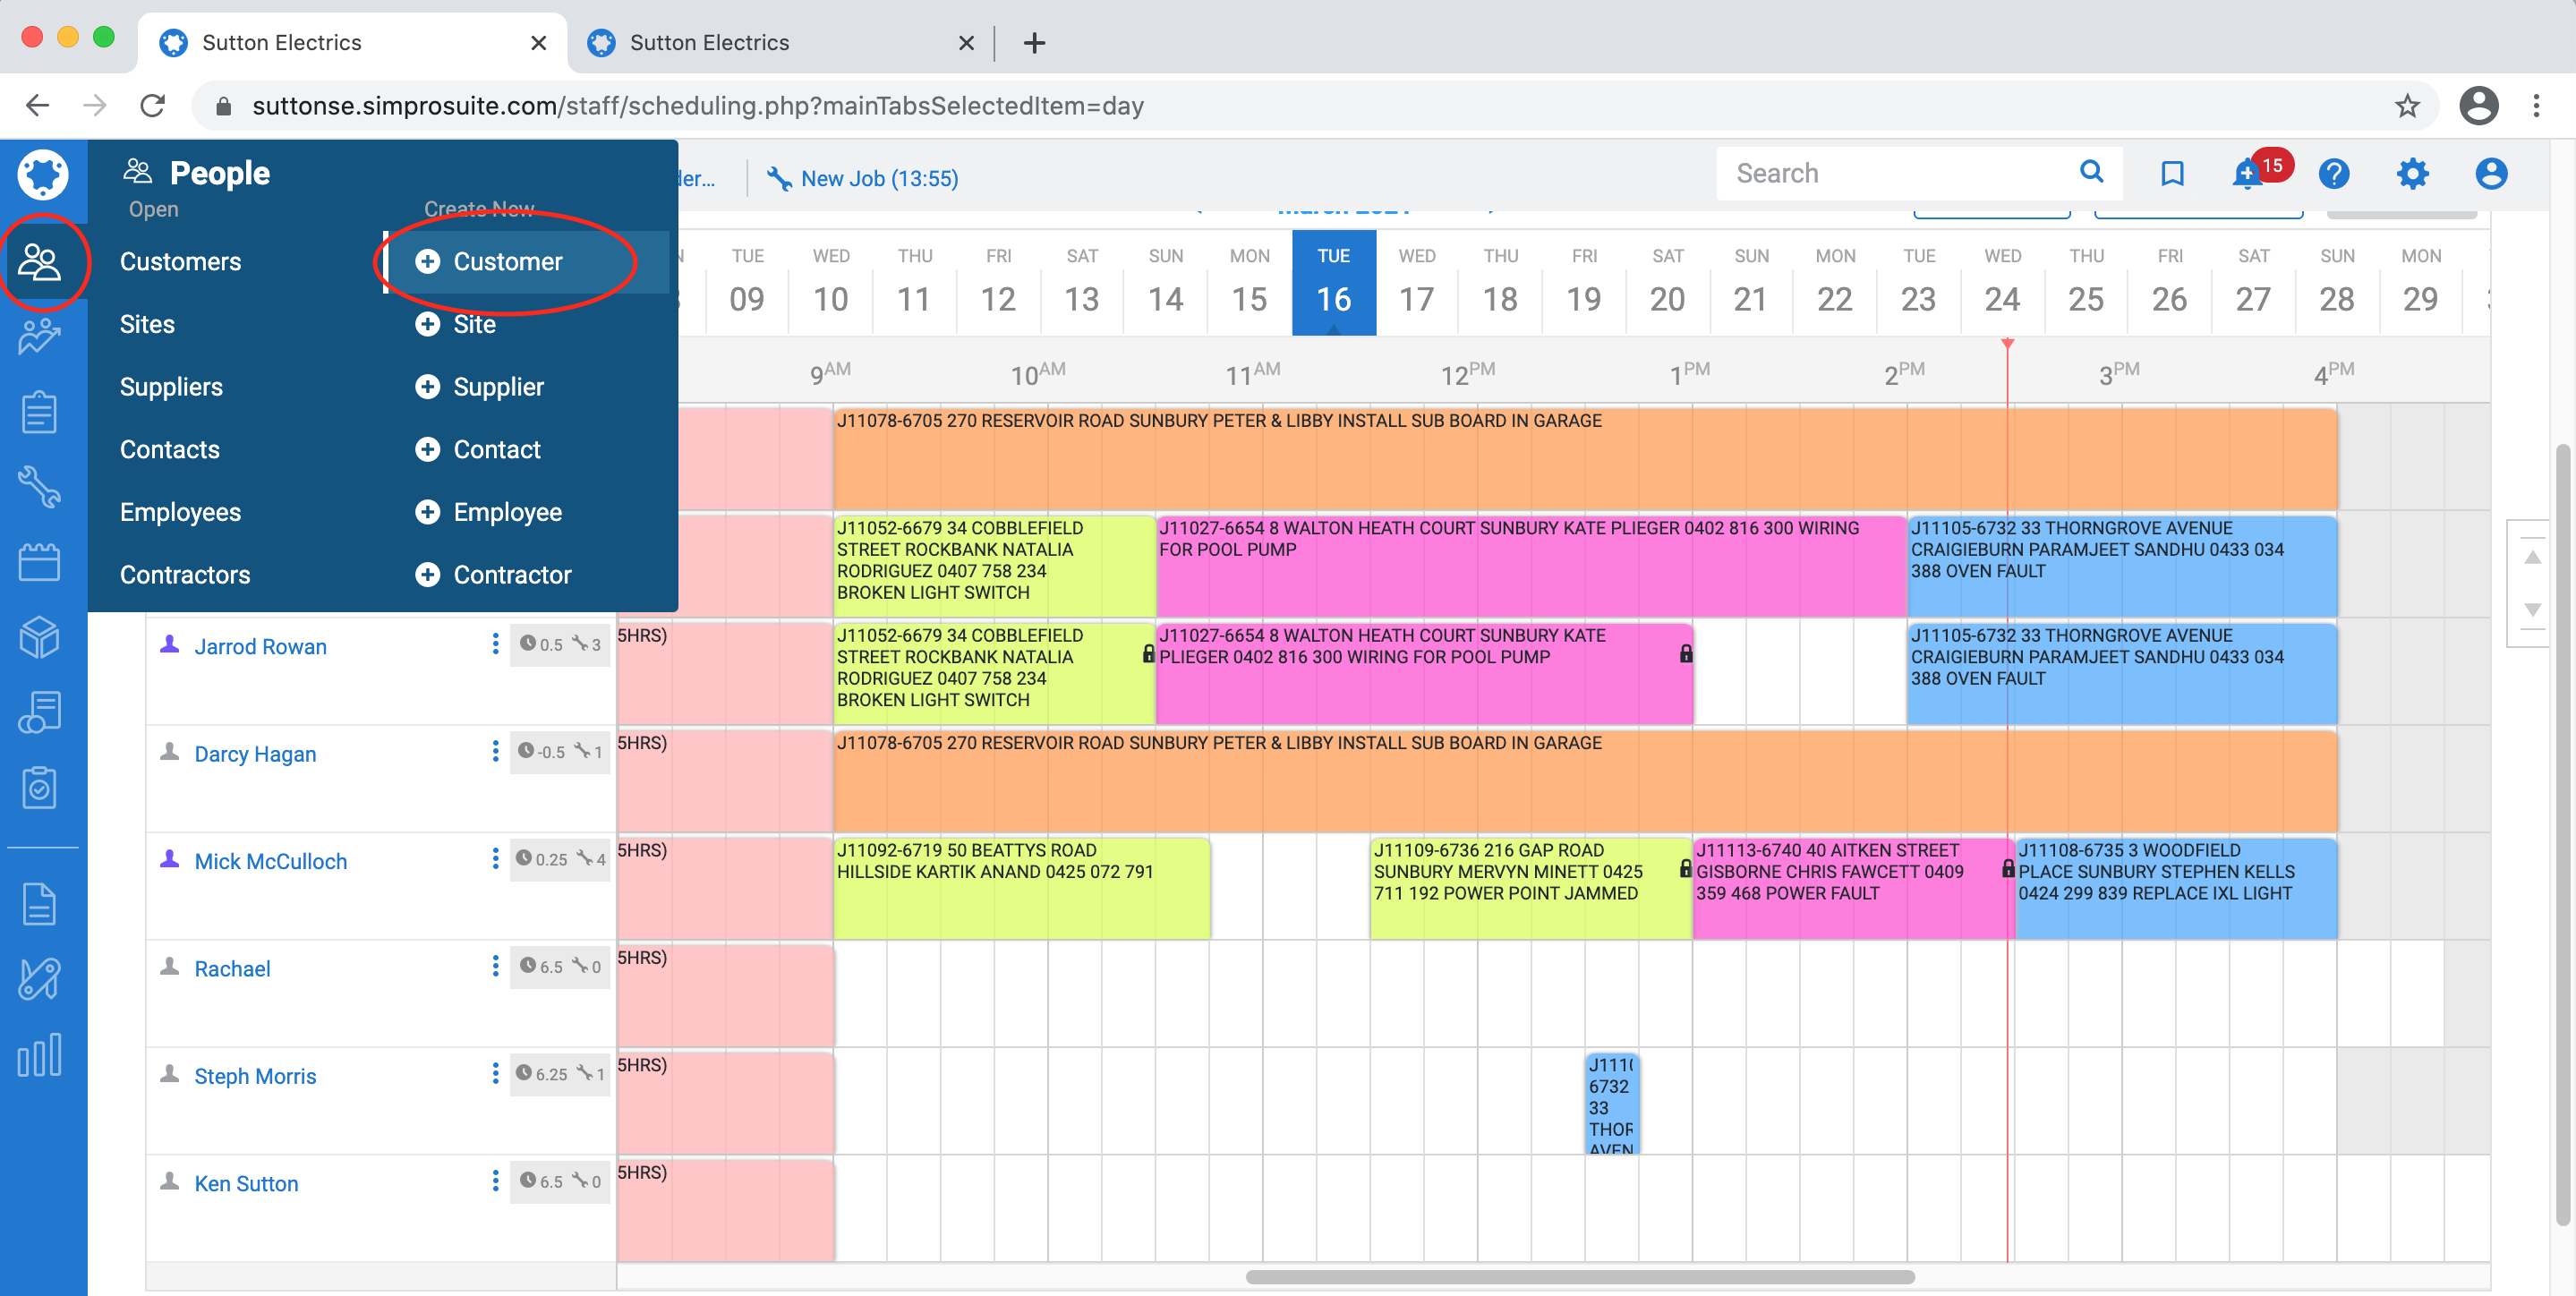Open Mick McCulloch's three-dot options menu
This screenshot has height=1296, width=2576.
[x=495, y=859]
